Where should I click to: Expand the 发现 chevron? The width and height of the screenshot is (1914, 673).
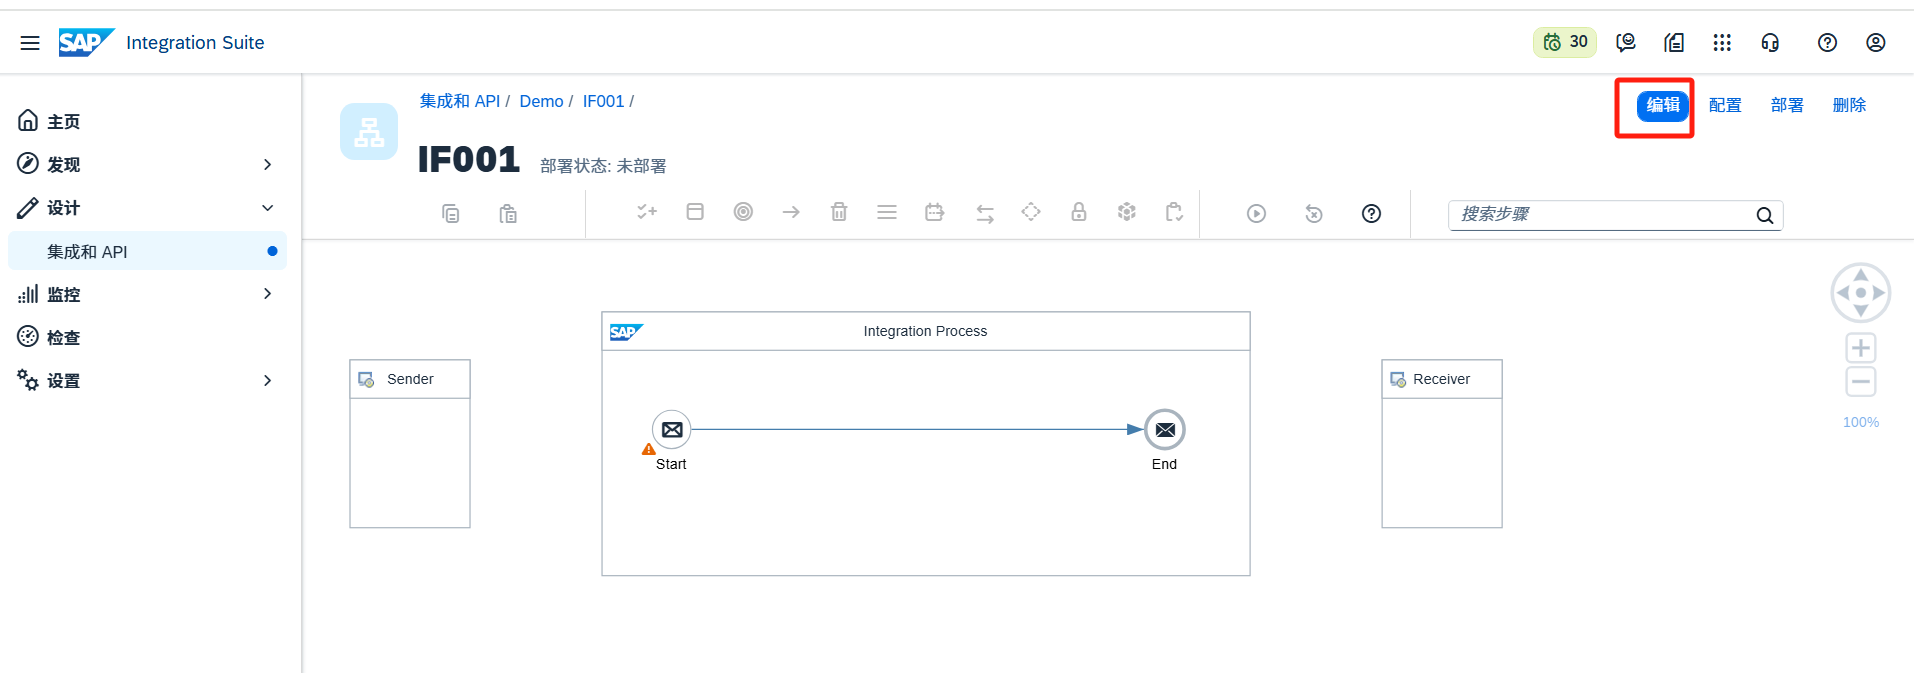267,164
